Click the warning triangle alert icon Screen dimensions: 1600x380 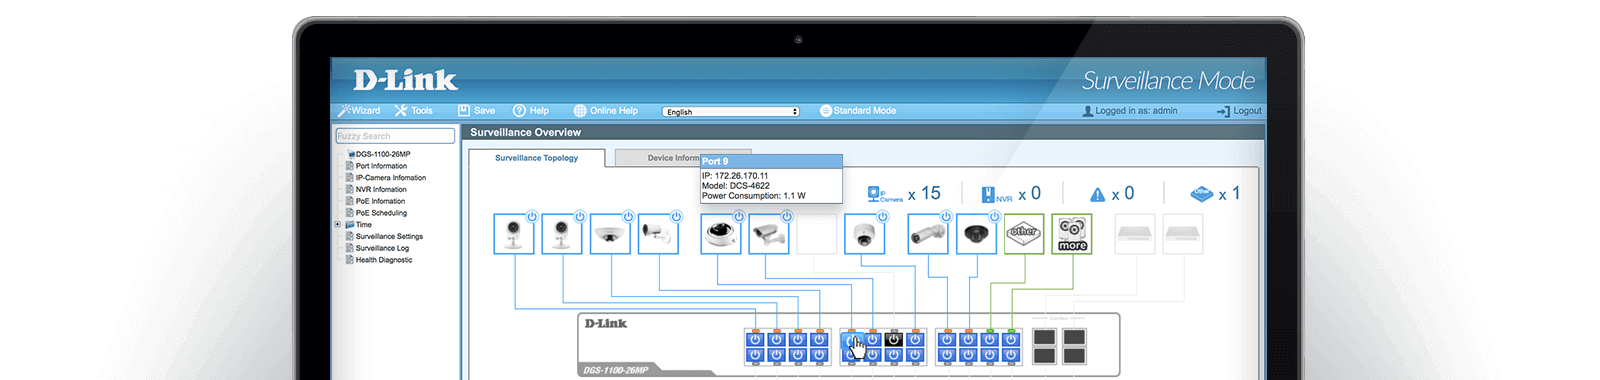pos(1097,195)
